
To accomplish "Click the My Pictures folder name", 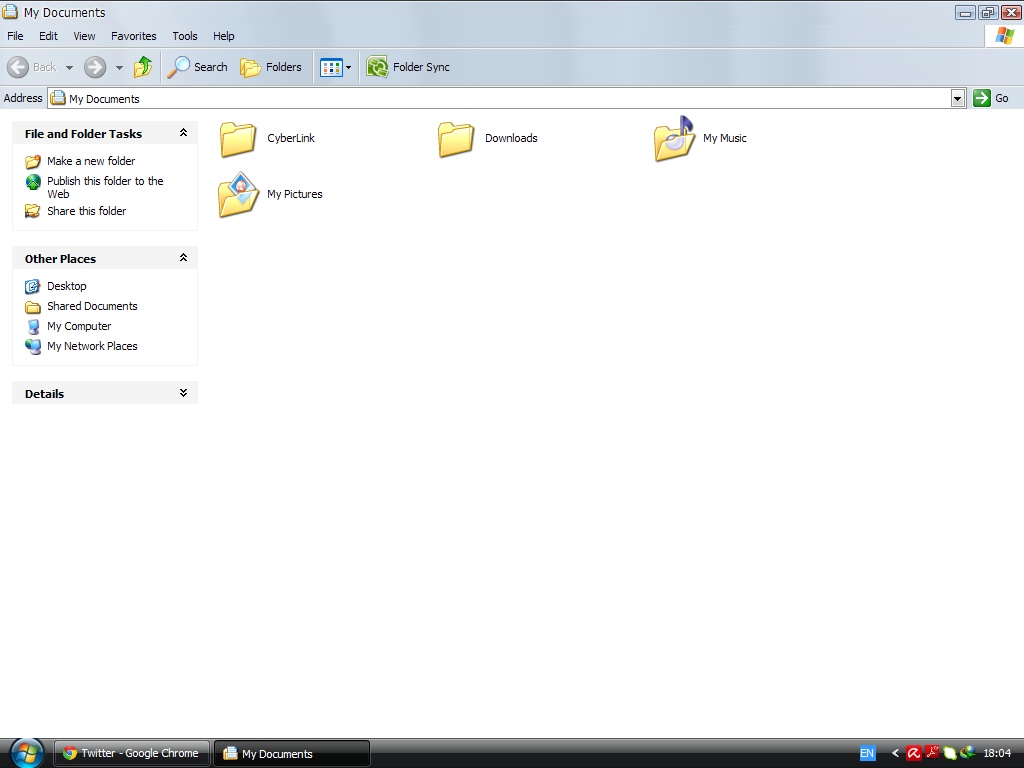I will (x=295, y=194).
